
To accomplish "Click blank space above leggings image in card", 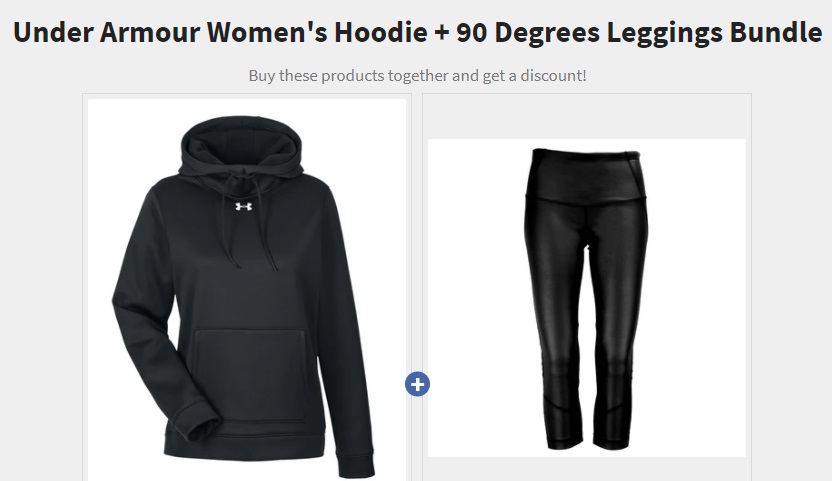I will click(x=587, y=117).
